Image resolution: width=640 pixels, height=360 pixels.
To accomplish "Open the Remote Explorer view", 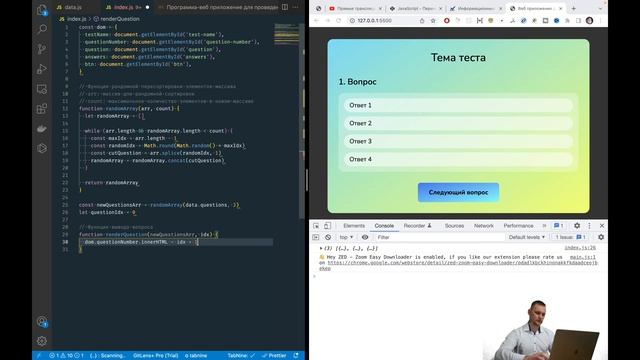I will coord(42,89).
